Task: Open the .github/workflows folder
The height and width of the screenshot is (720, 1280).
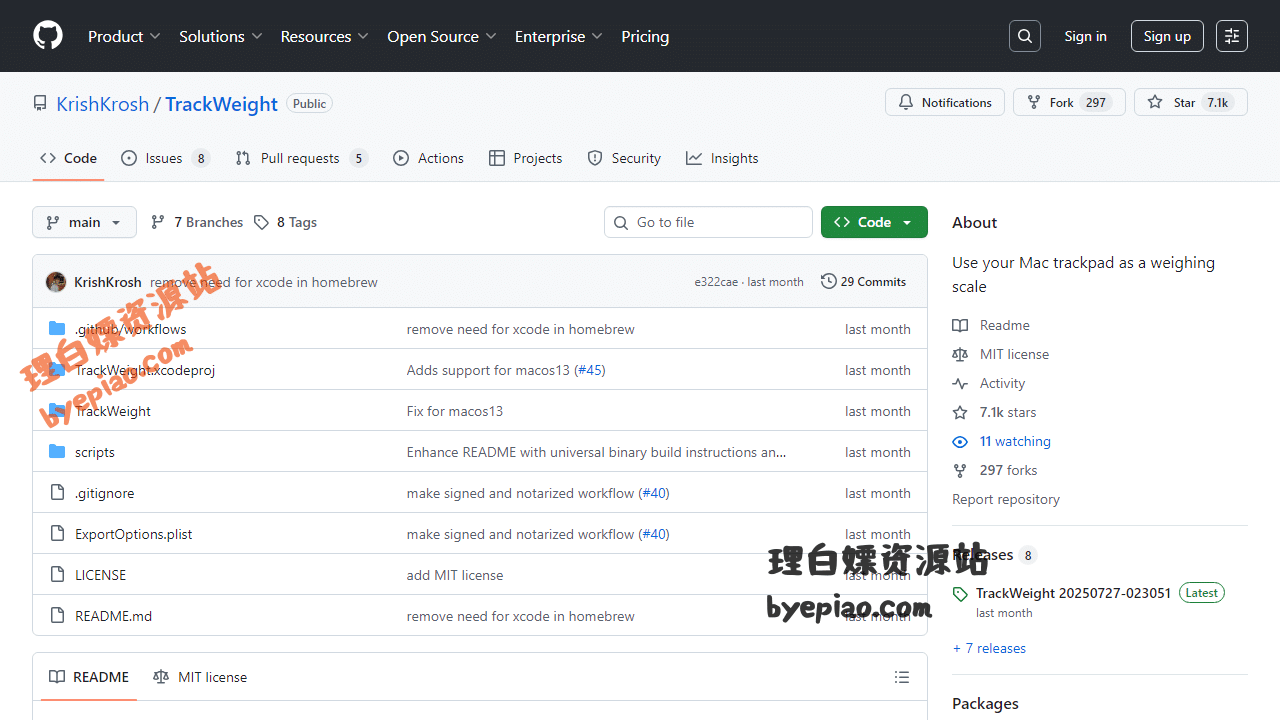Action: (x=130, y=329)
